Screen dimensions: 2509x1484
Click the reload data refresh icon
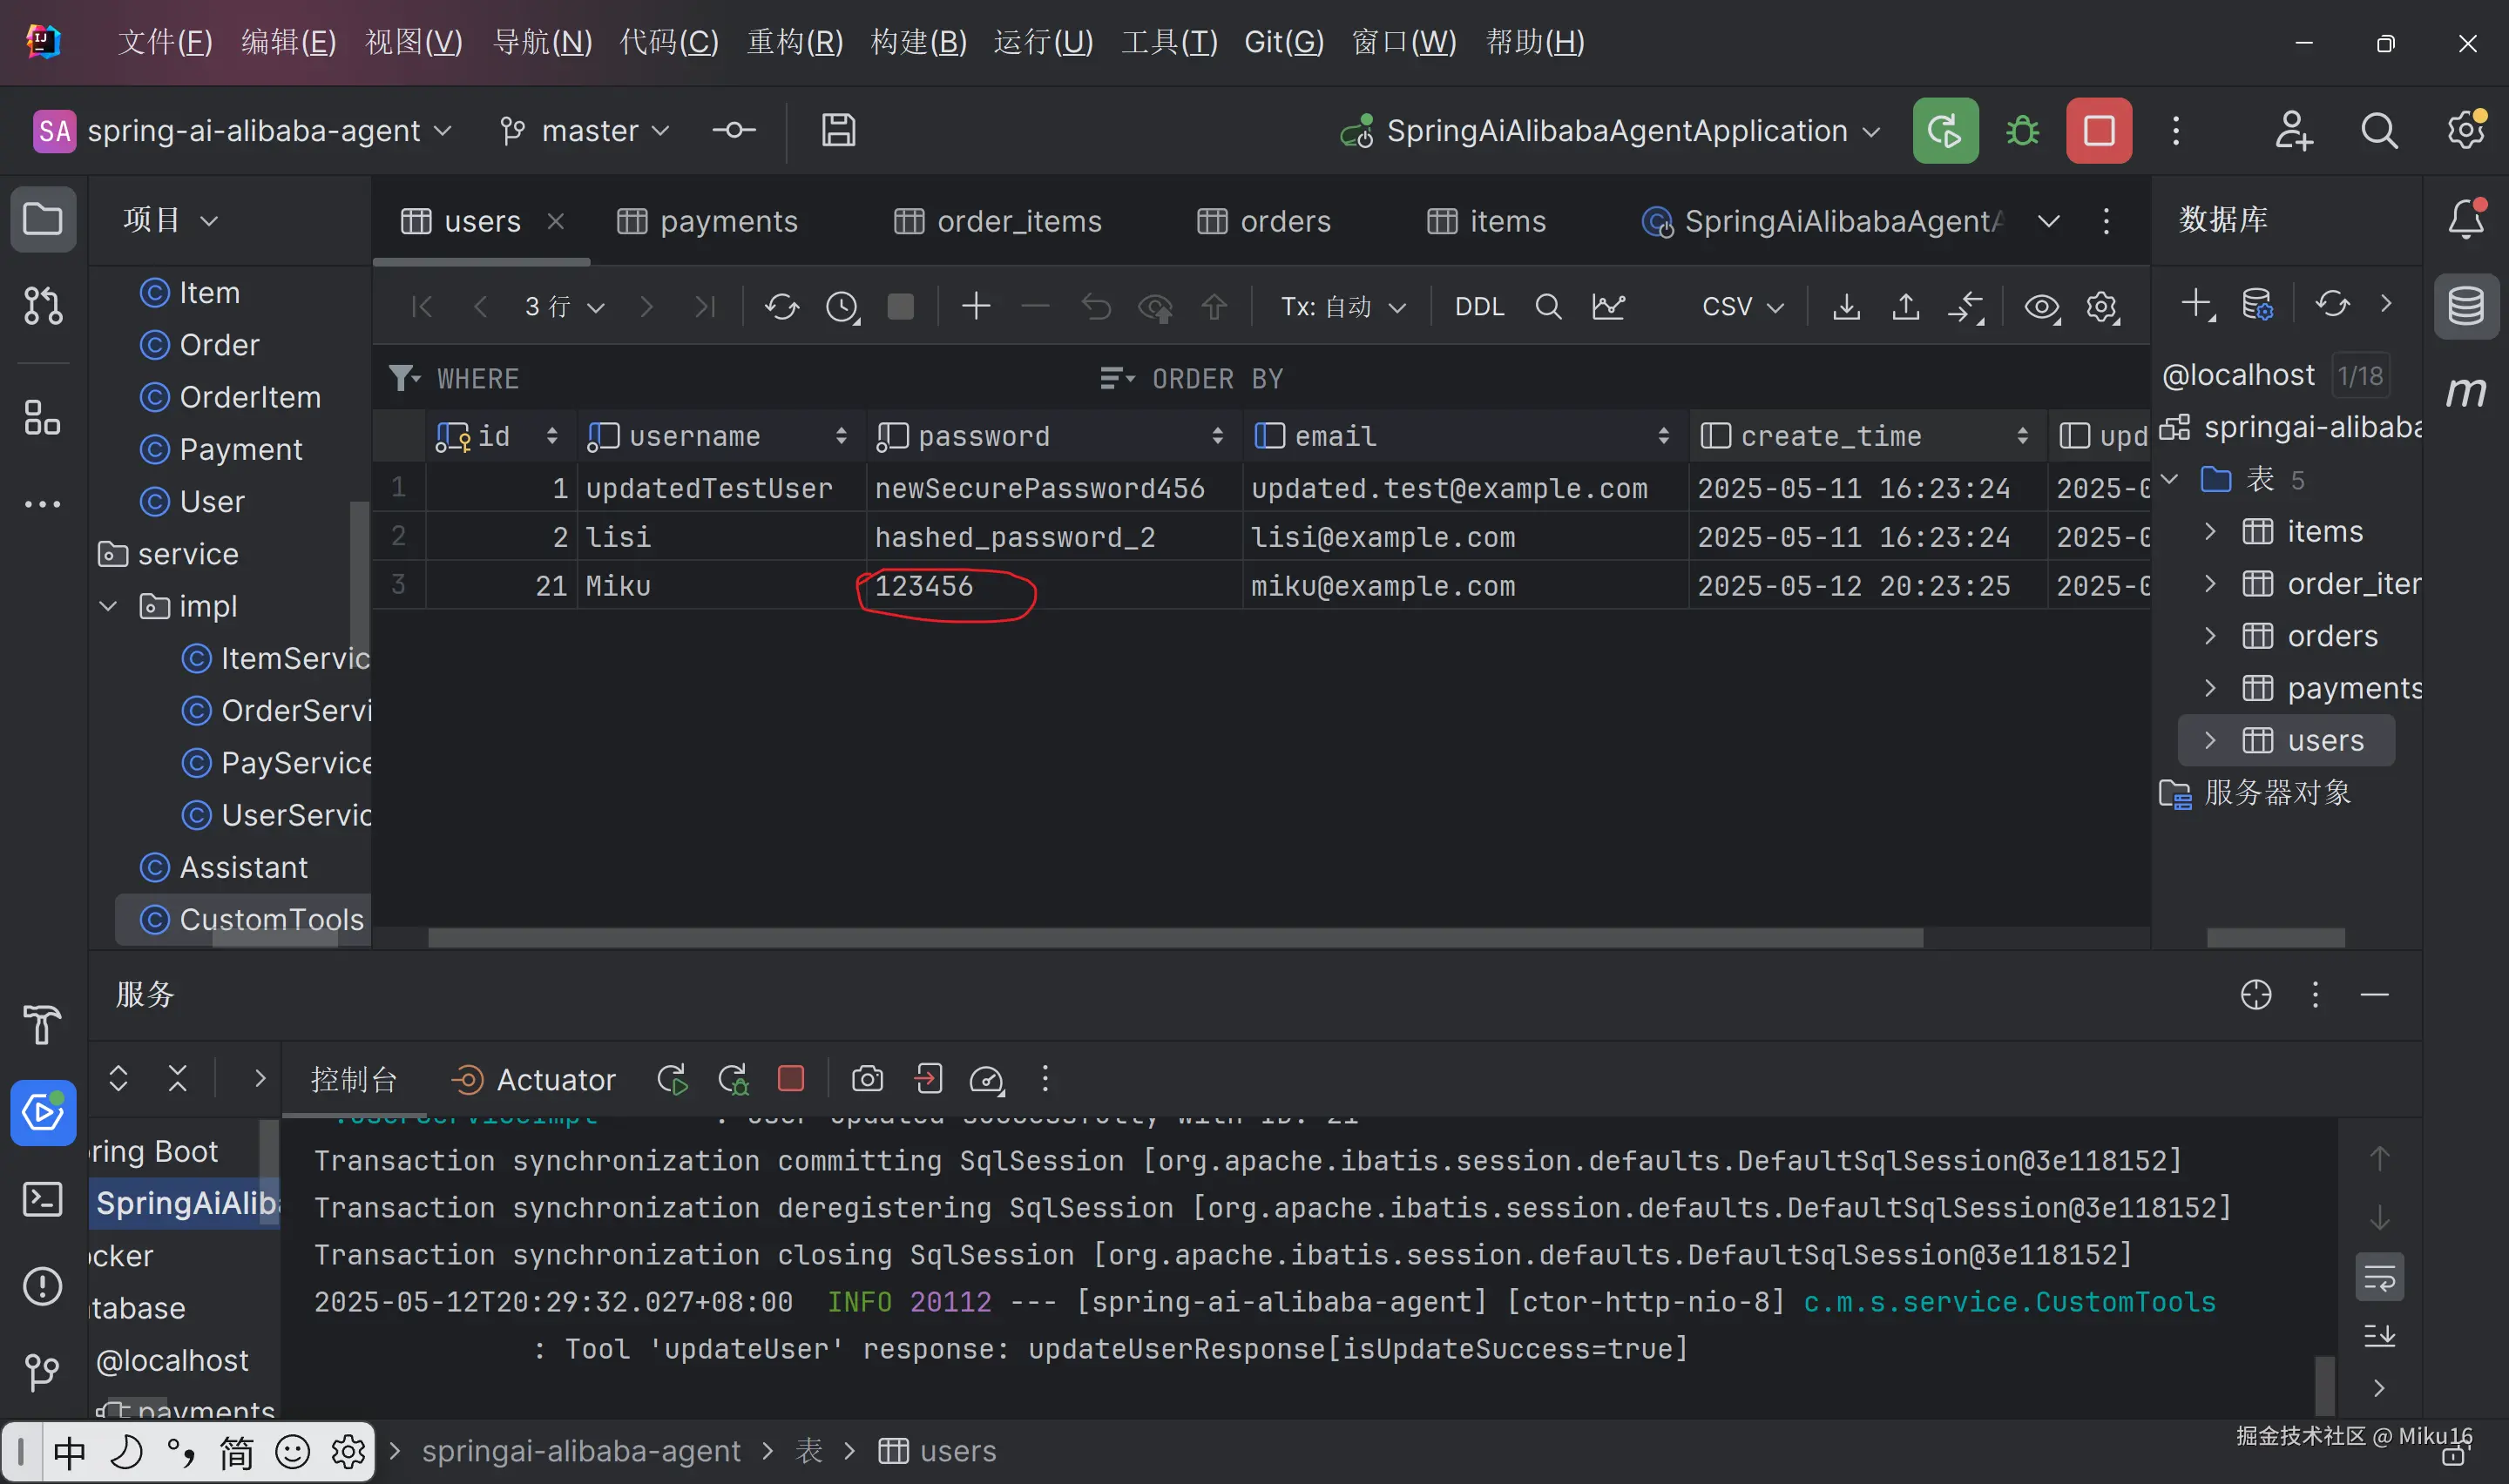(781, 306)
